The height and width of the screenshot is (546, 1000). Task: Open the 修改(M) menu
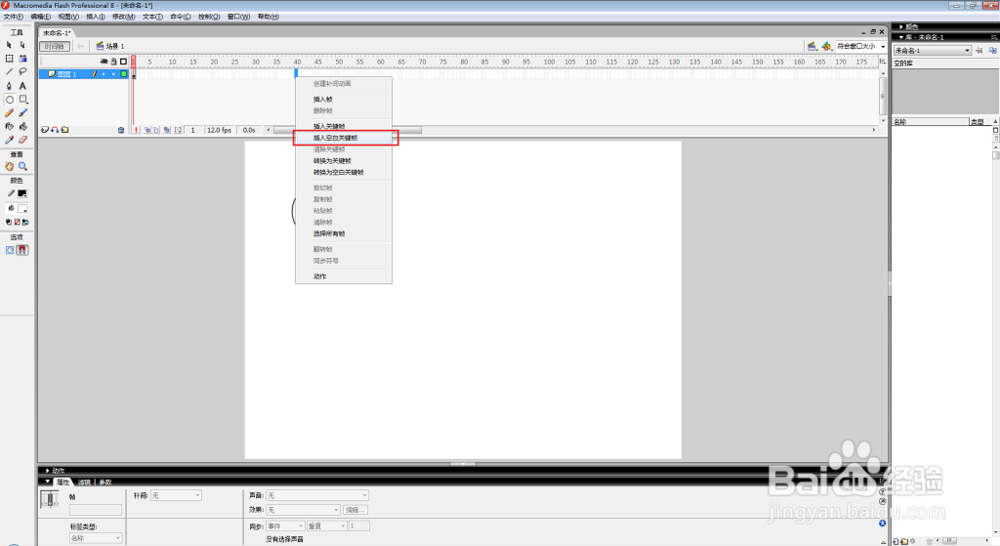[x=124, y=17]
